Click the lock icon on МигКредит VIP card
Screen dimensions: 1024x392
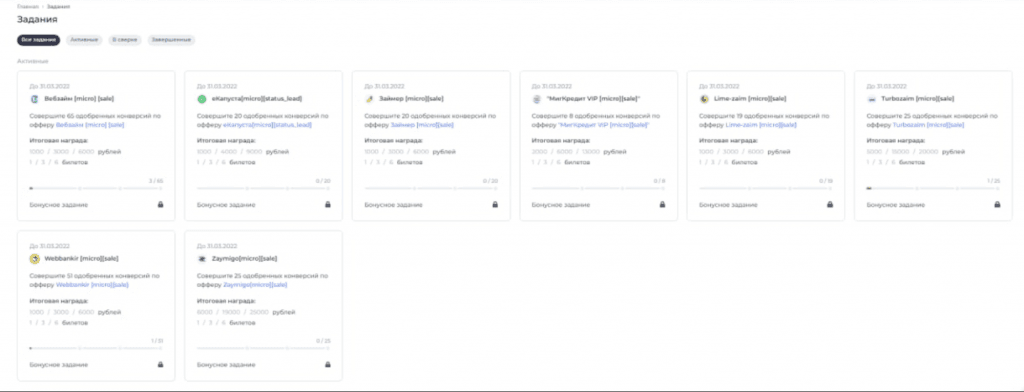[662, 204]
